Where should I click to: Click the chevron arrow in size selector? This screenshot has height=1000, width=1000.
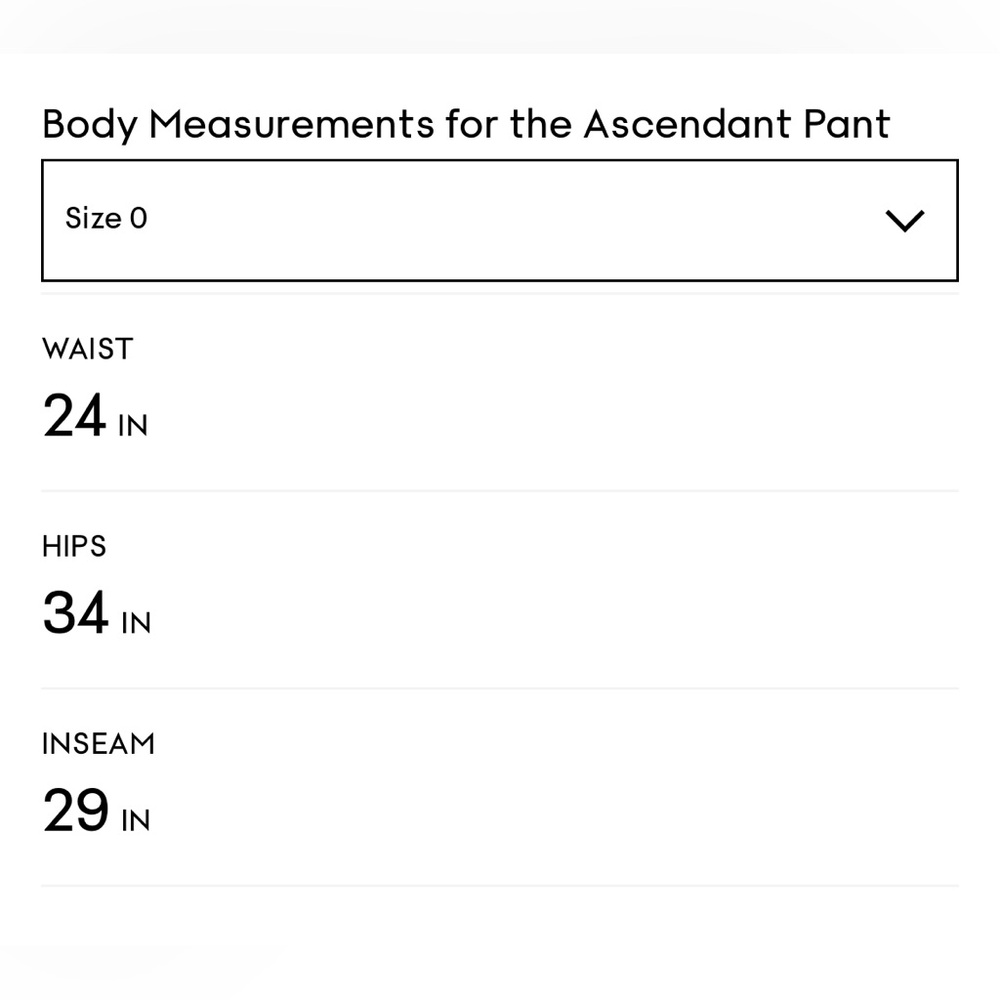[x=904, y=221]
